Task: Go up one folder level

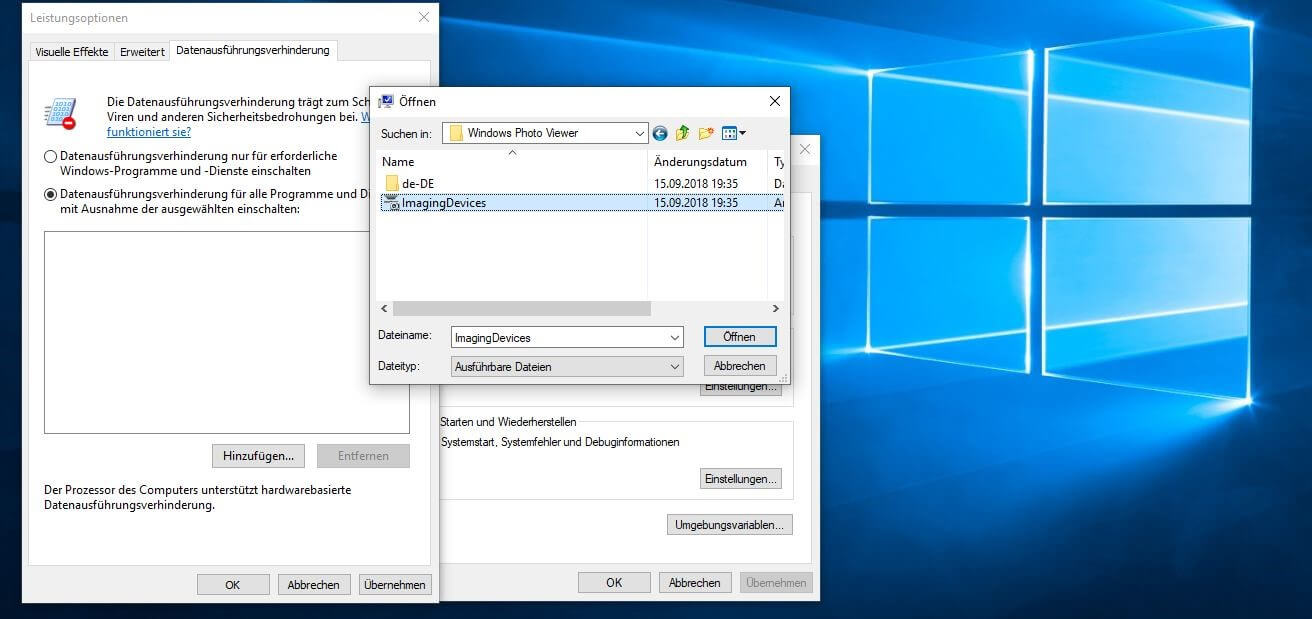Action: (x=683, y=133)
